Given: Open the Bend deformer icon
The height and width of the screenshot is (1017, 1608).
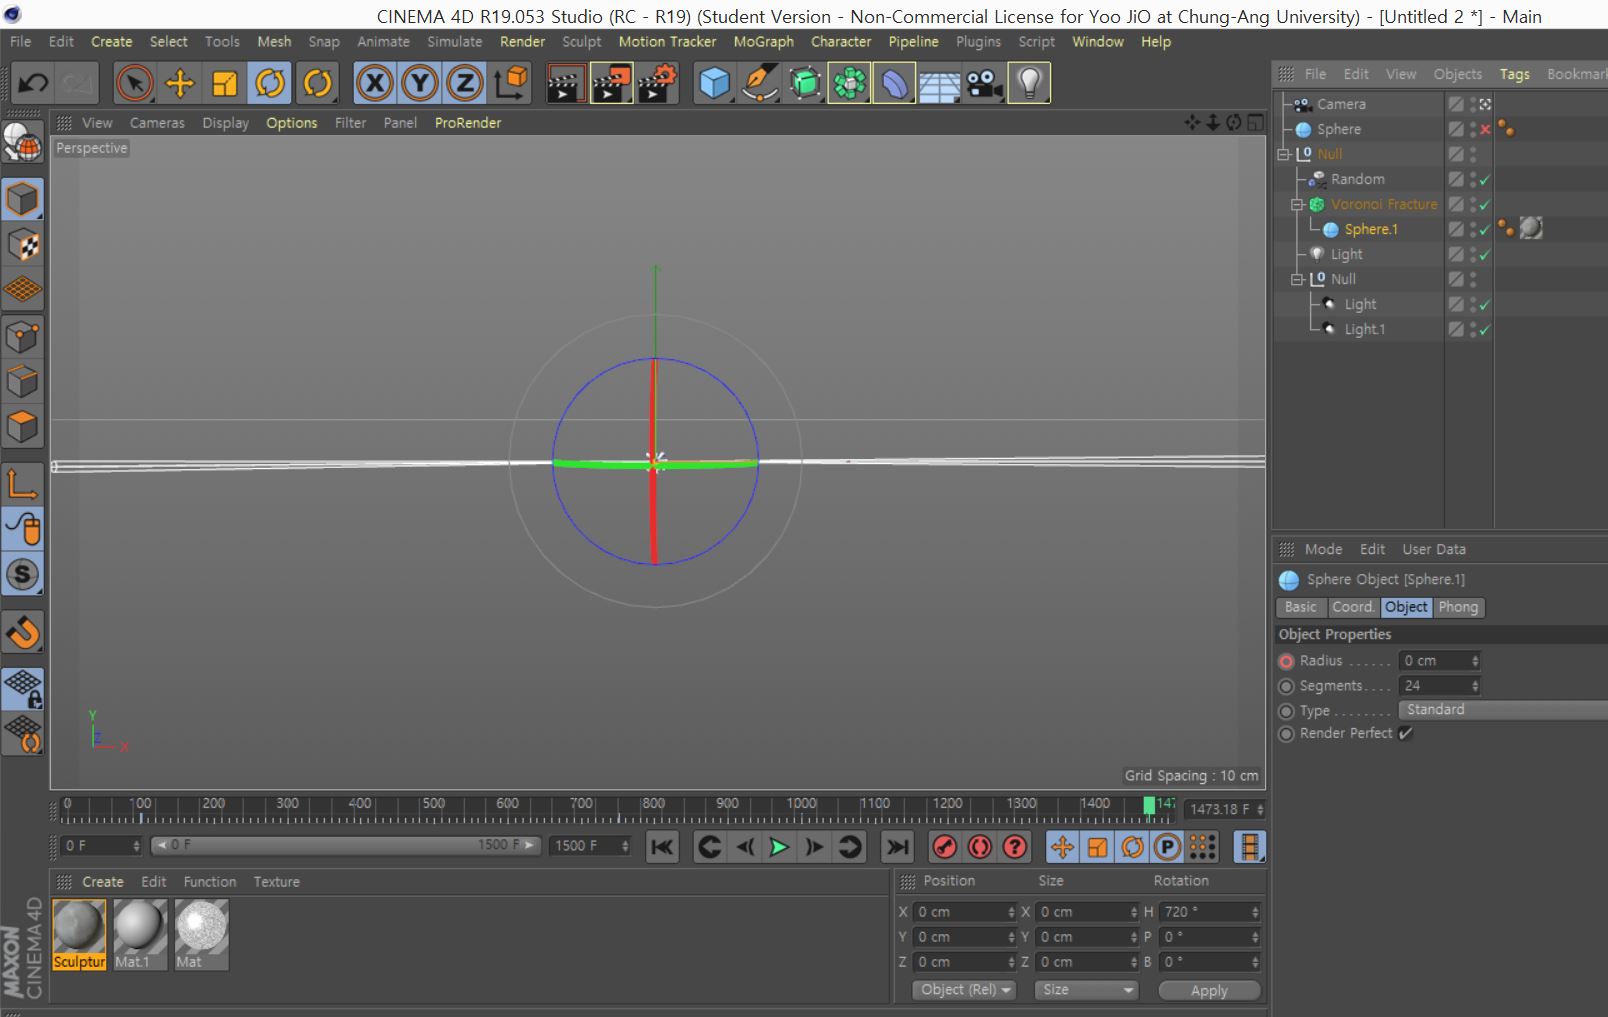Looking at the screenshot, I should (x=894, y=83).
